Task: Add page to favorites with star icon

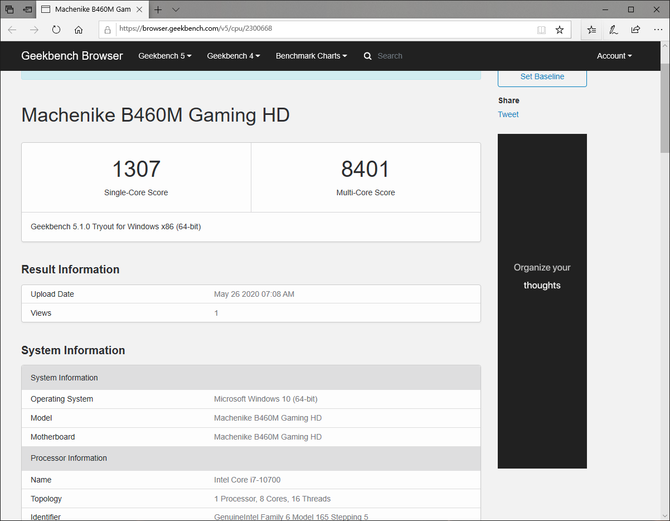Action: click(x=560, y=30)
